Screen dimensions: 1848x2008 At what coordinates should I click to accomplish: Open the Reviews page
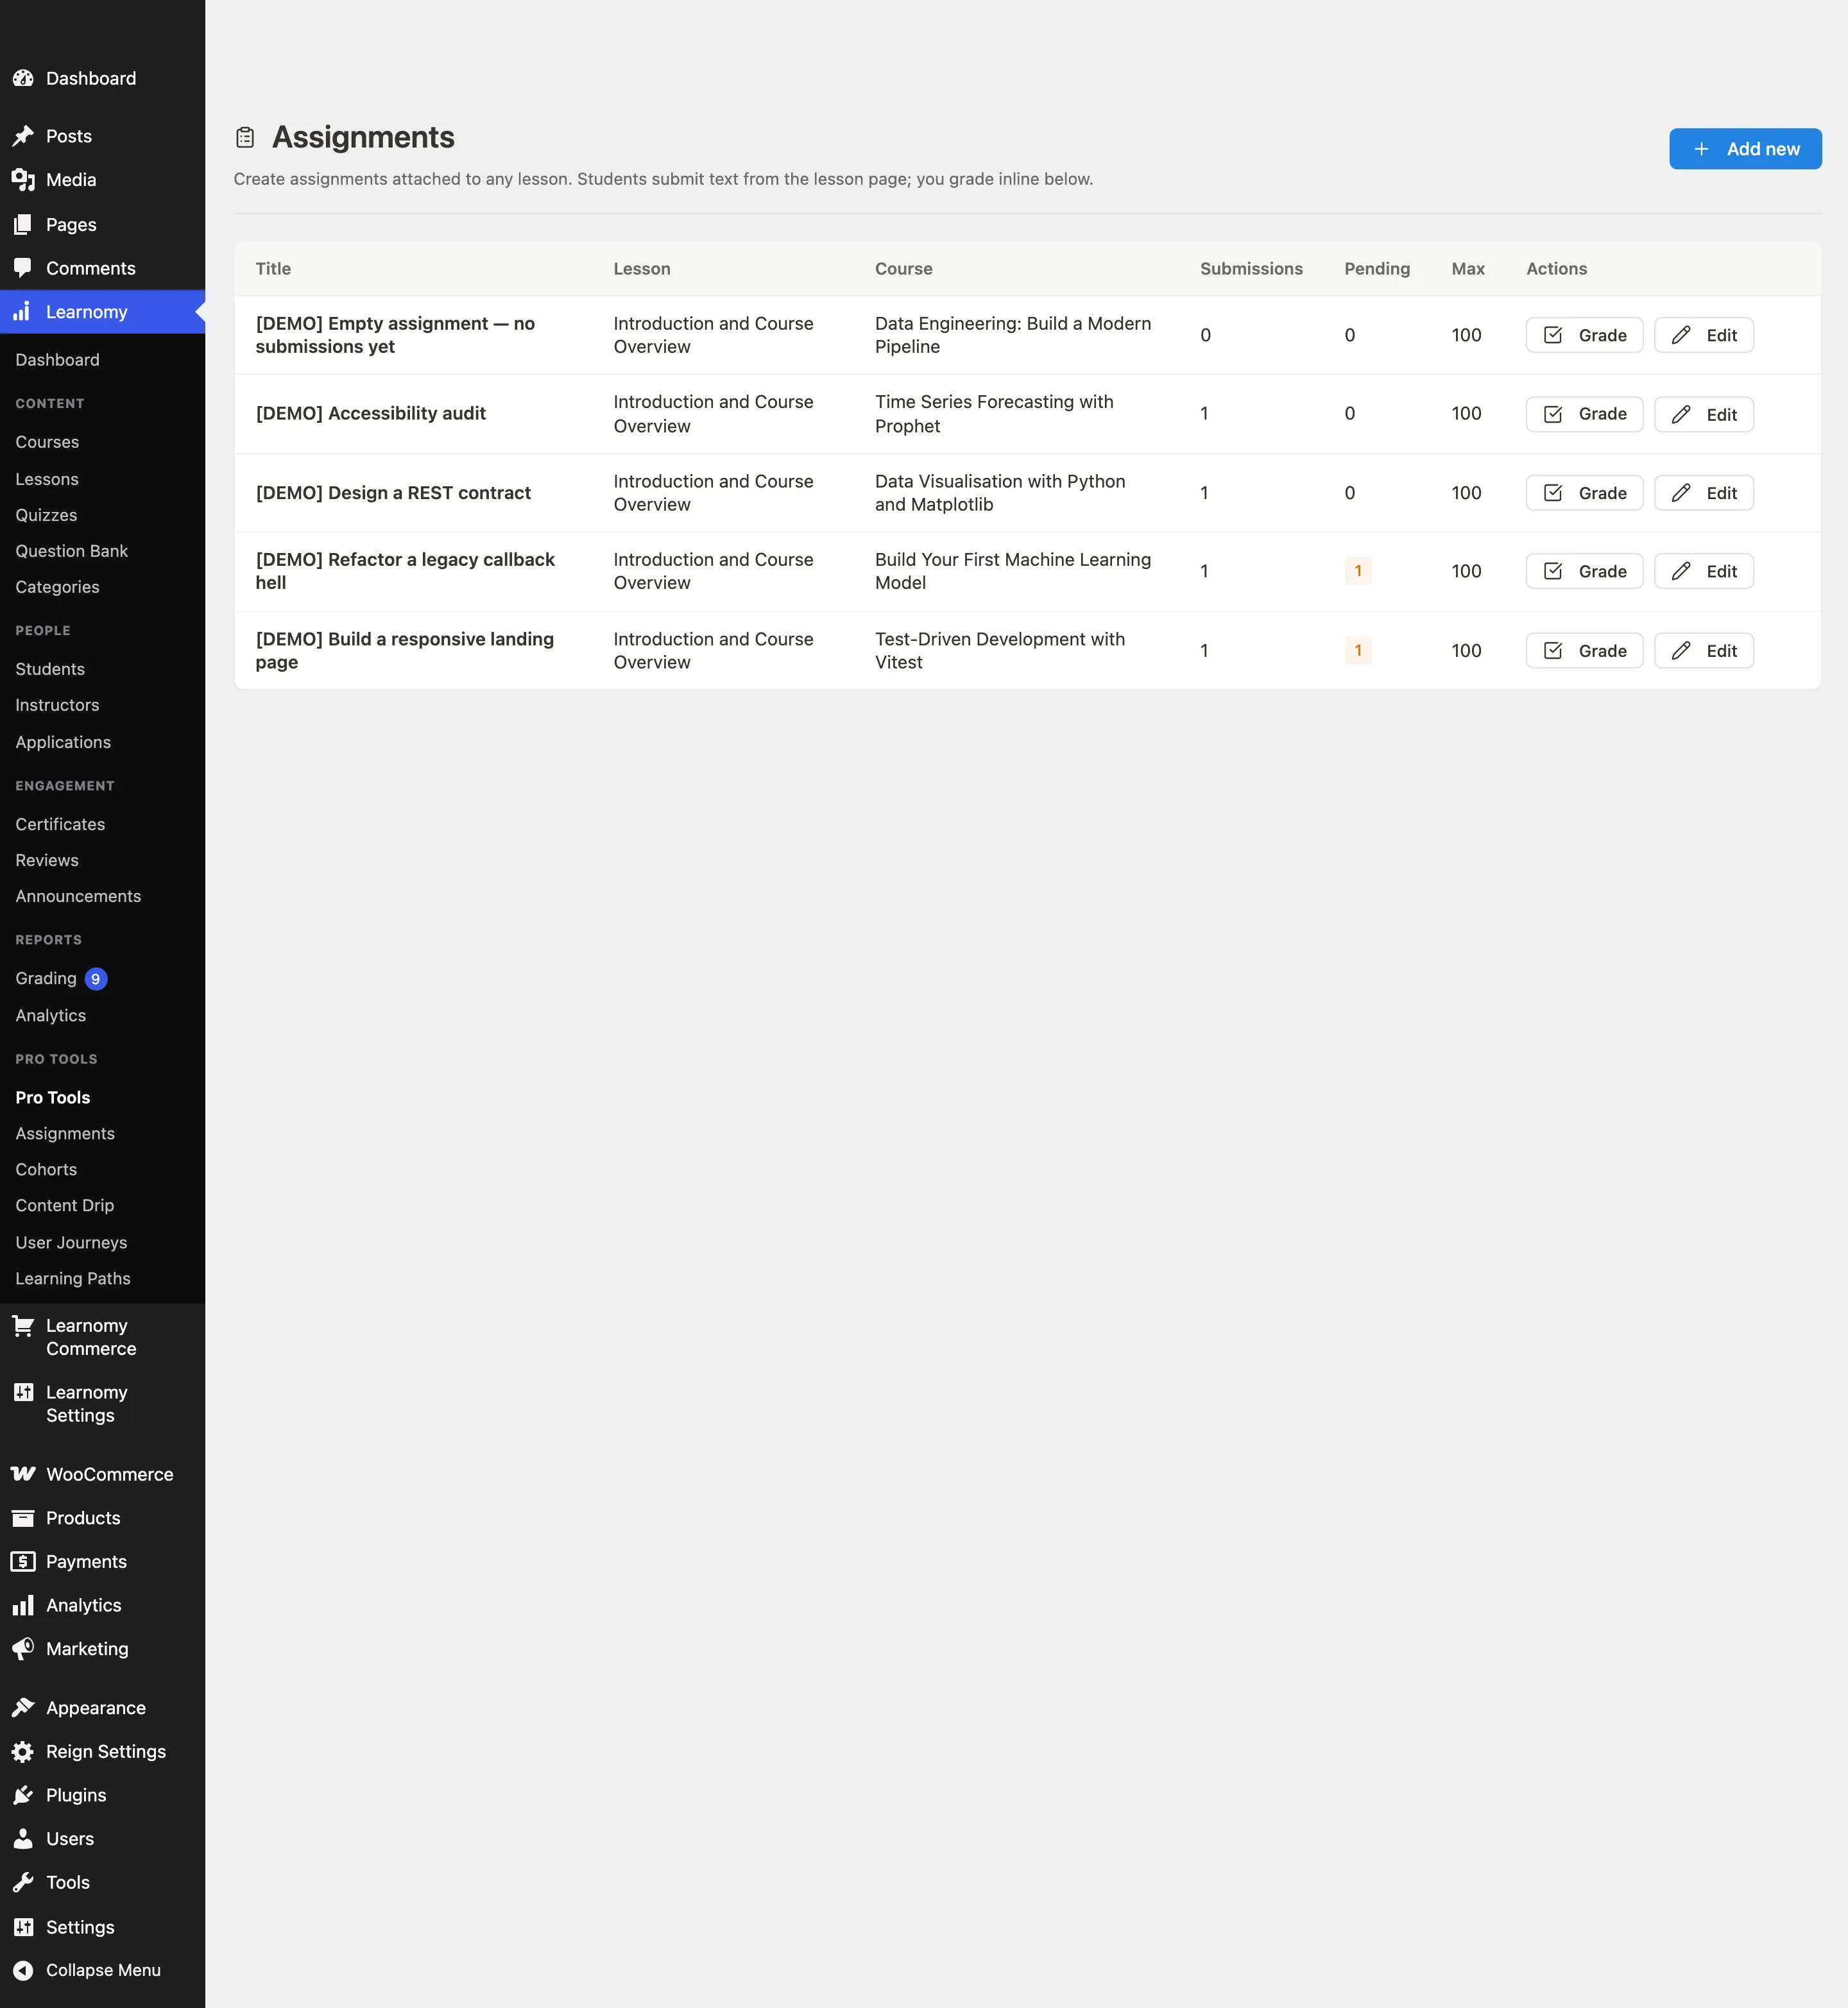47,860
